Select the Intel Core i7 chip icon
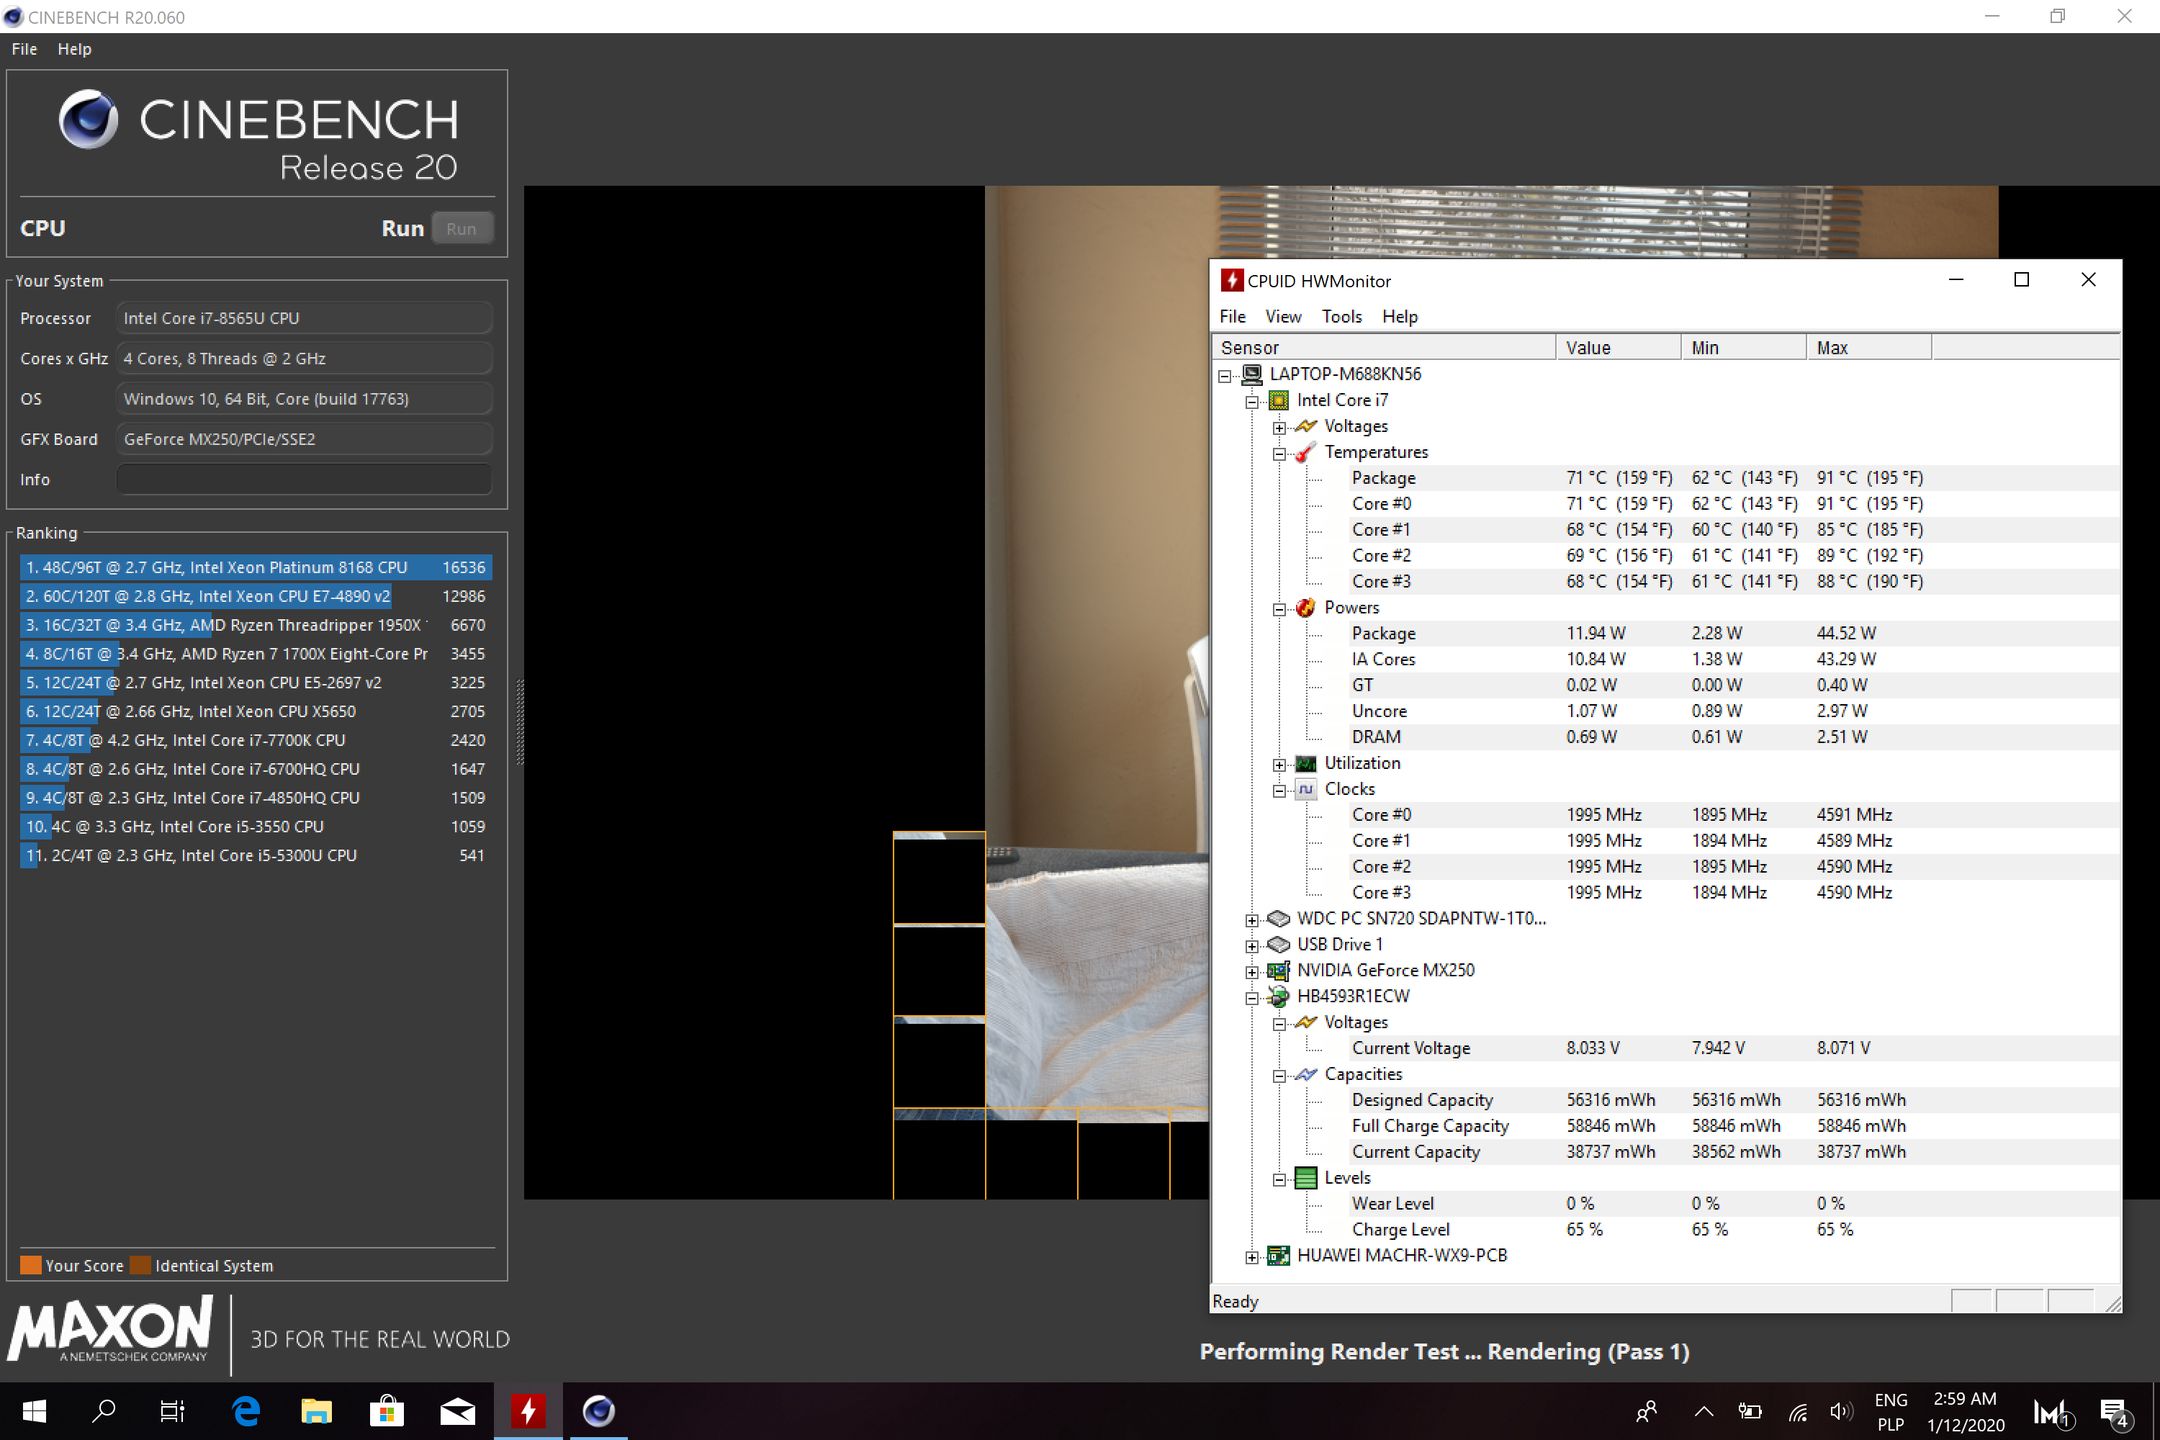 (x=1278, y=400)
